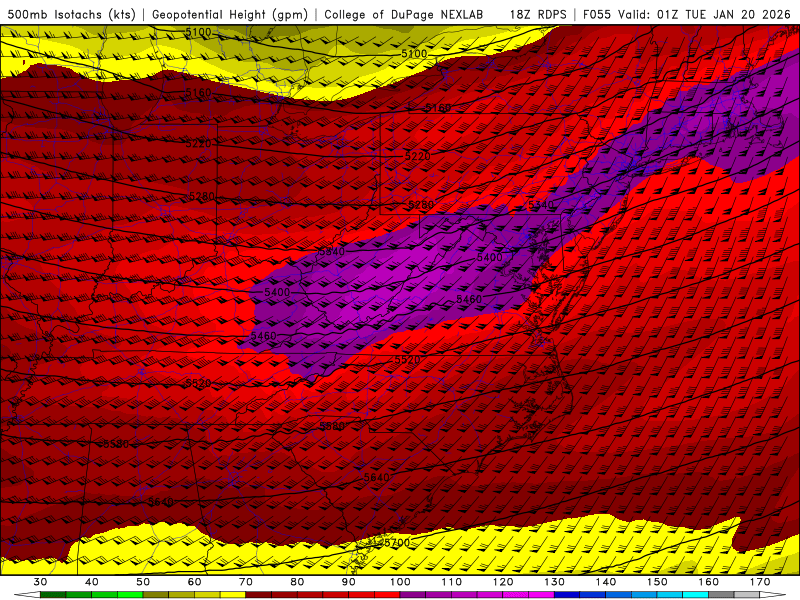The width and height of the screenshot is (800, 600).
Task: Pick the cyan swatch just below 160
Action: 695,595
